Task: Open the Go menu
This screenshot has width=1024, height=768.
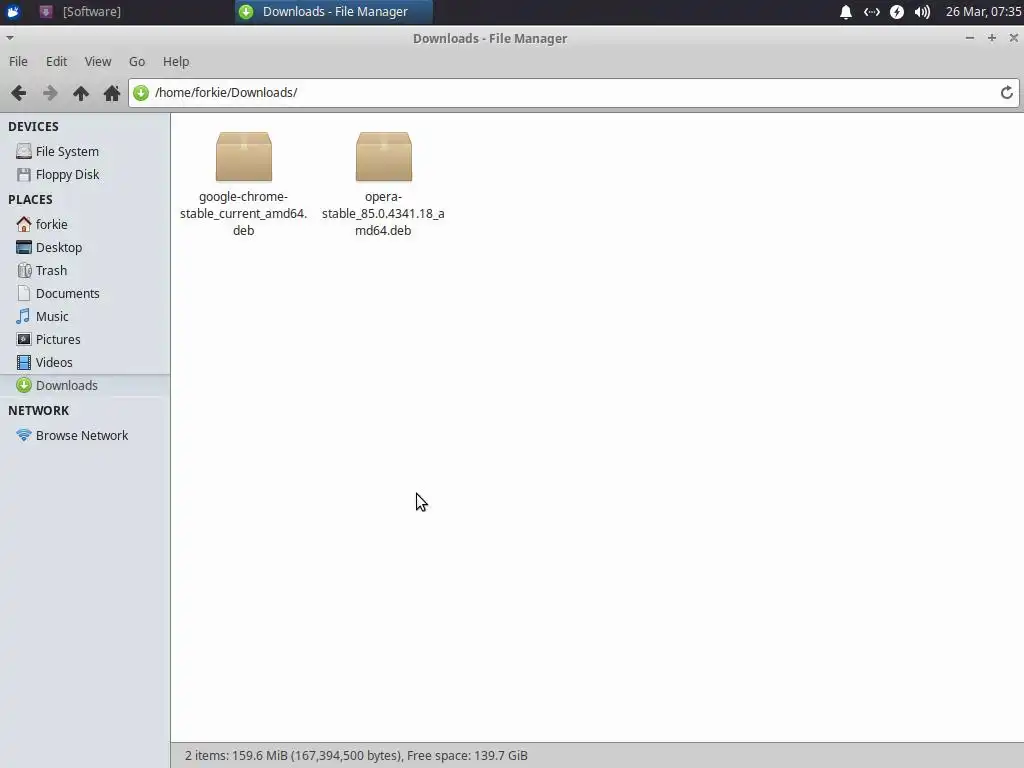Action: pos(136,61)
